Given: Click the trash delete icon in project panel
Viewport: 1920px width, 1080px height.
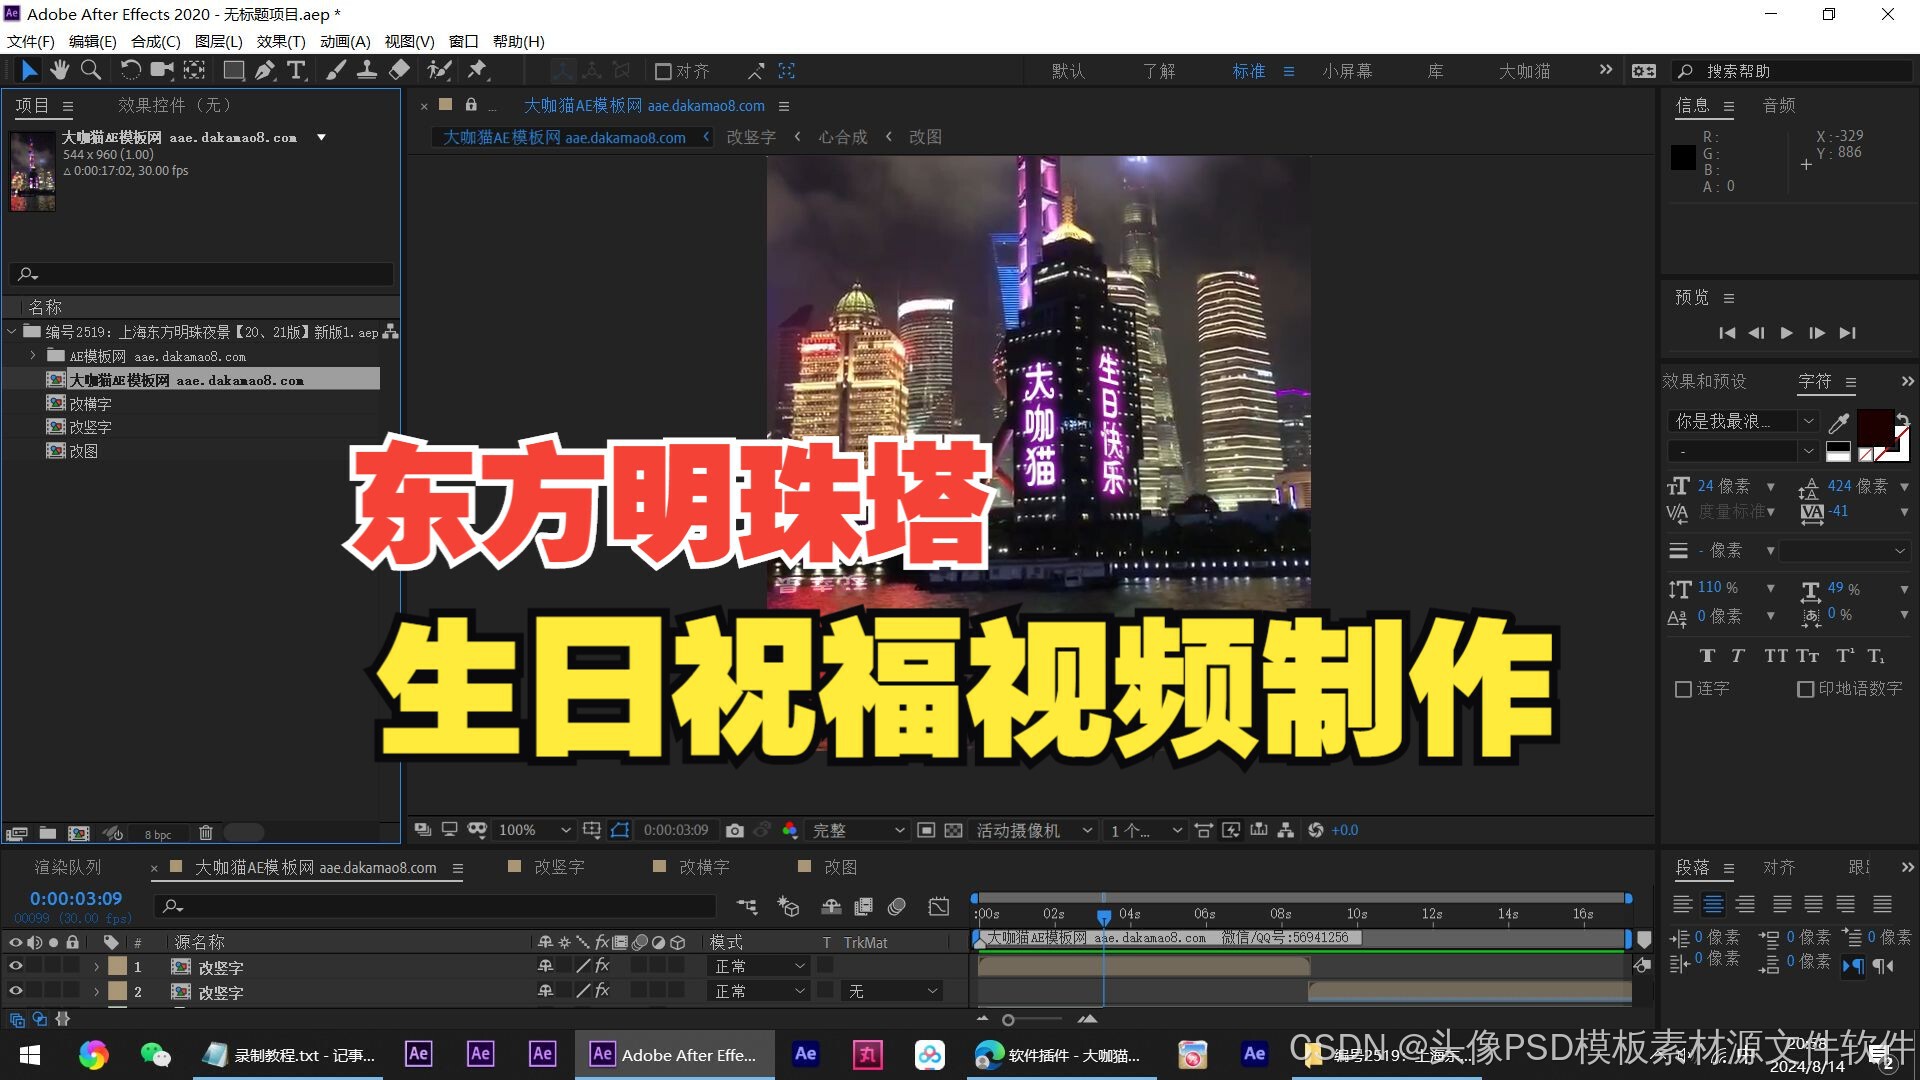Looking at the screenshot, I should click(x=206, y=833).
